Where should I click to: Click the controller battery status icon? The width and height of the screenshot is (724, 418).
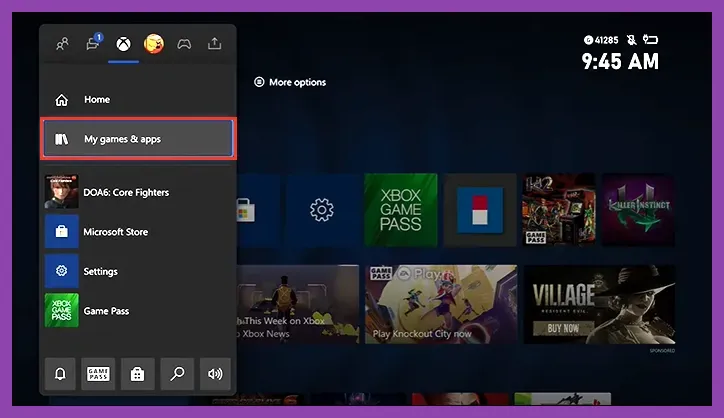click(651, 40)
